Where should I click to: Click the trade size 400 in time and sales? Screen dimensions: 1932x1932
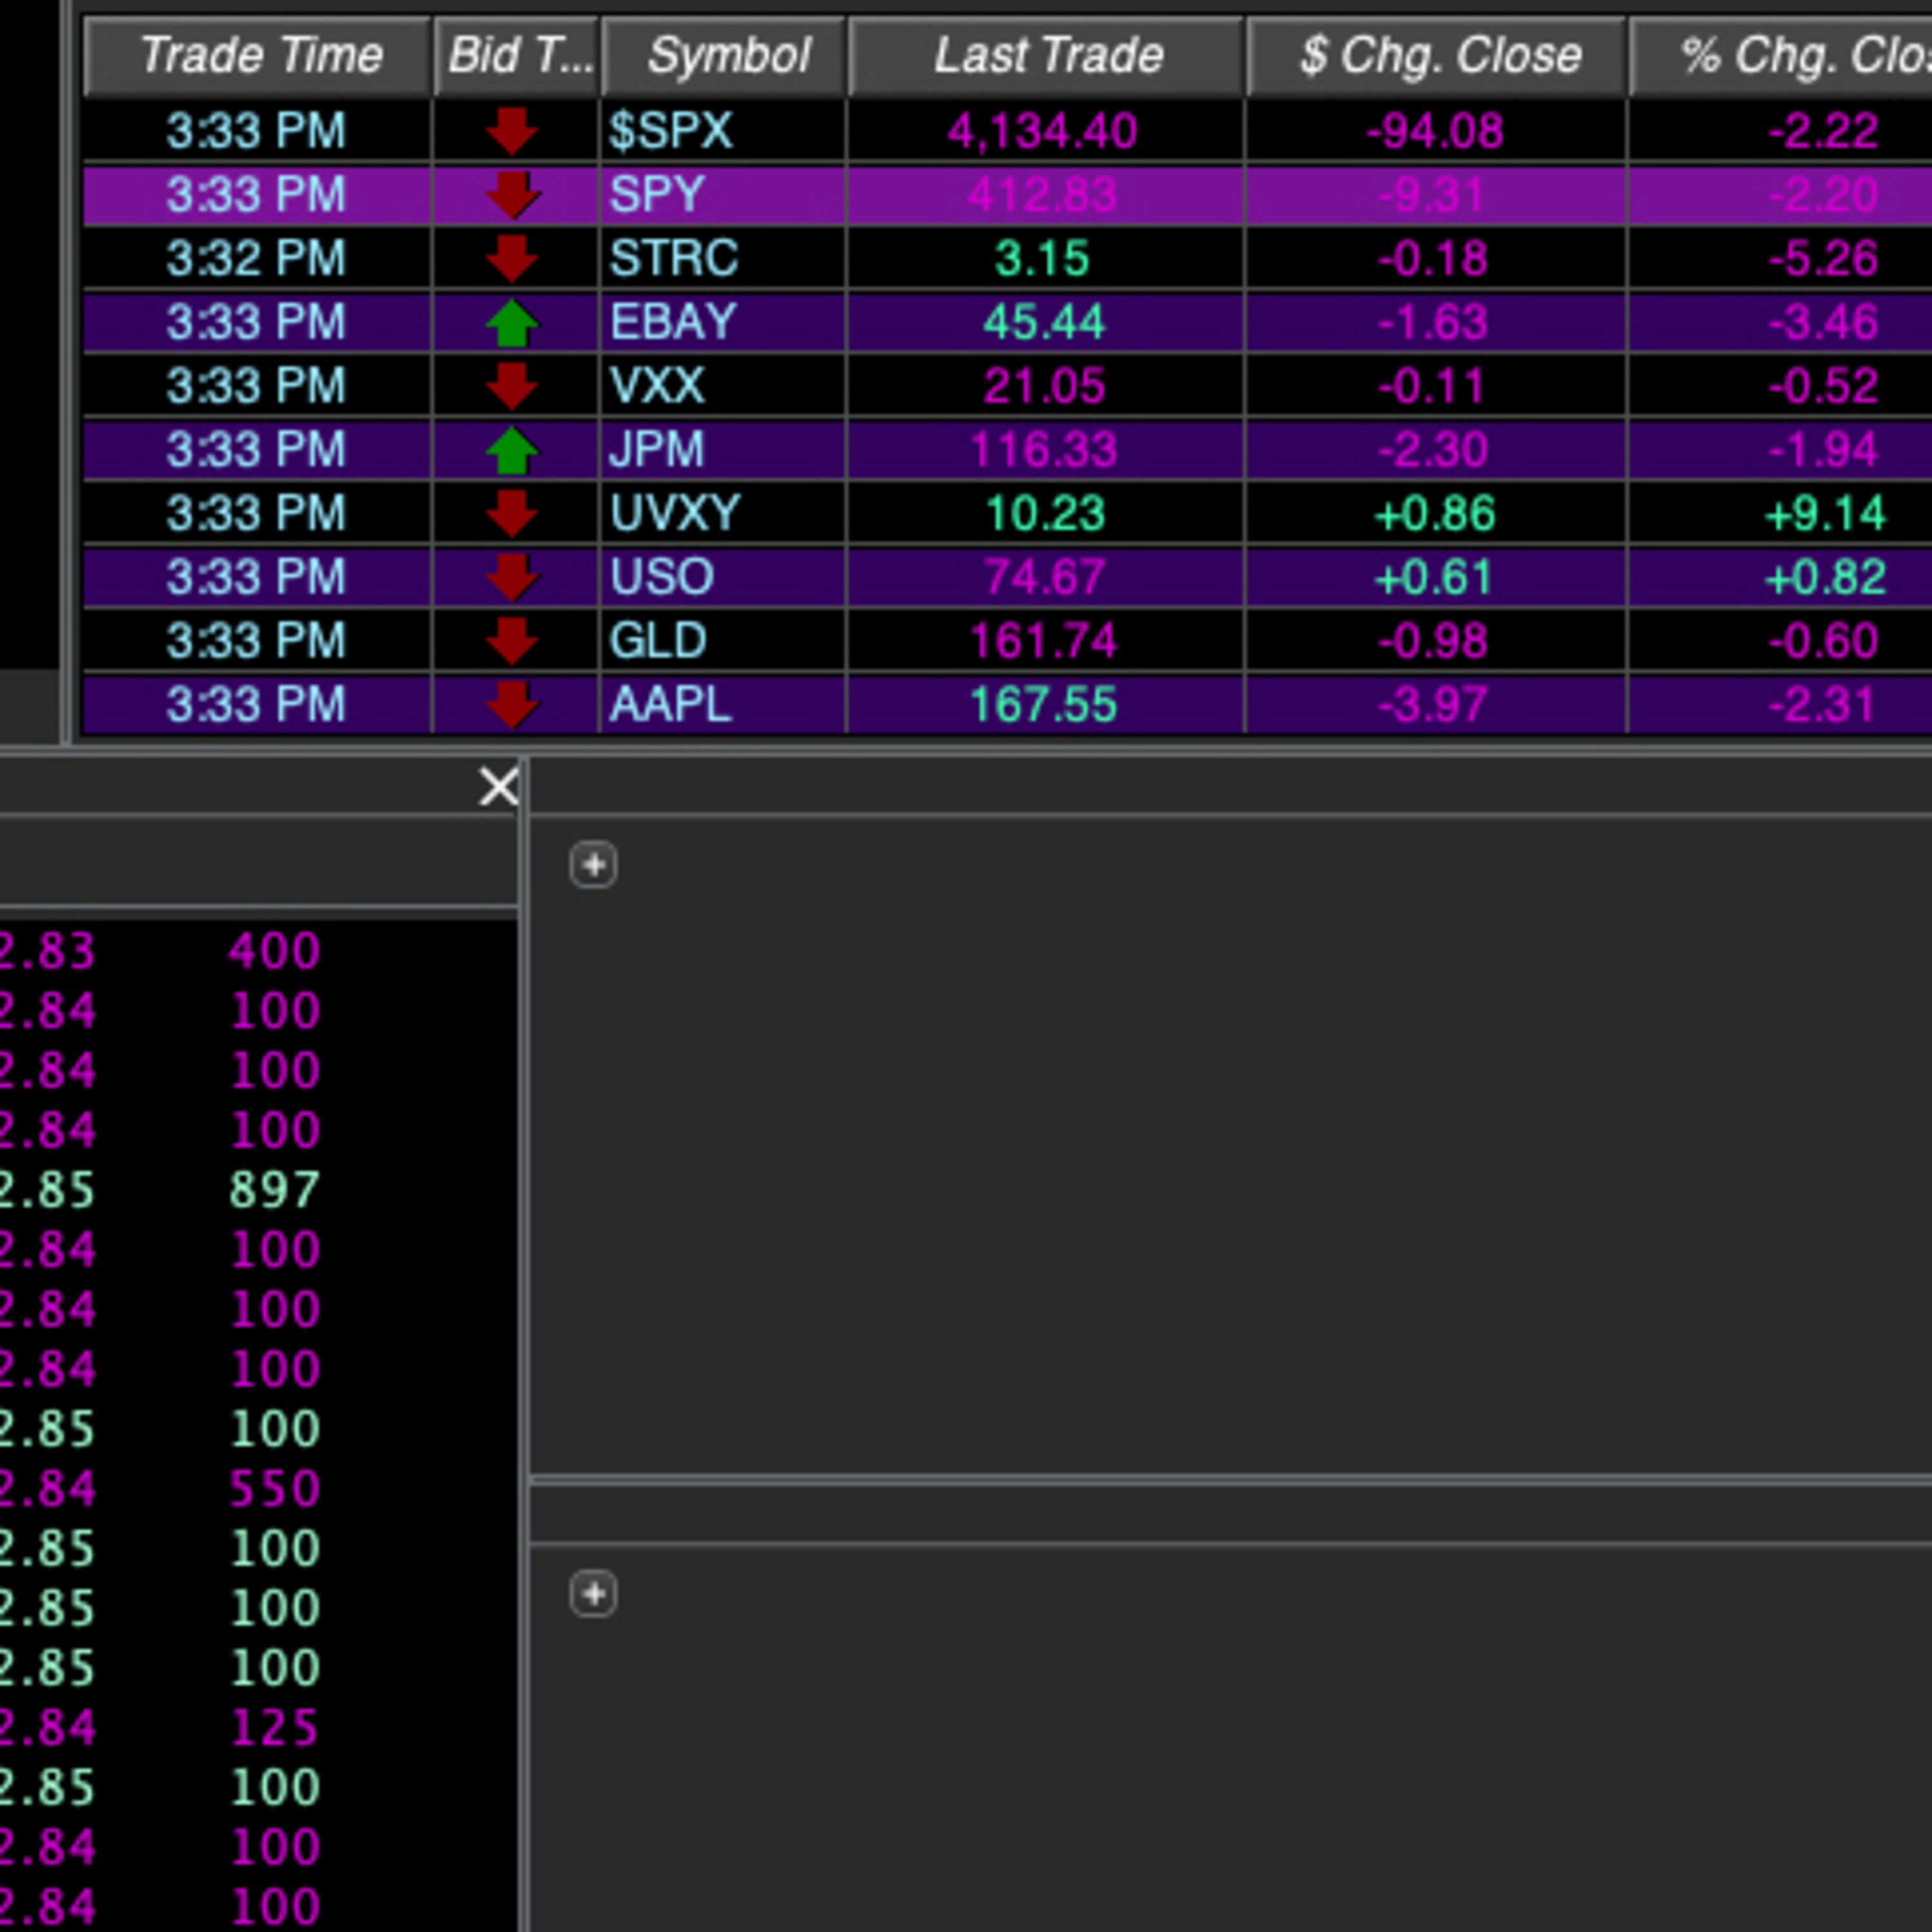(x=274, y=950)
